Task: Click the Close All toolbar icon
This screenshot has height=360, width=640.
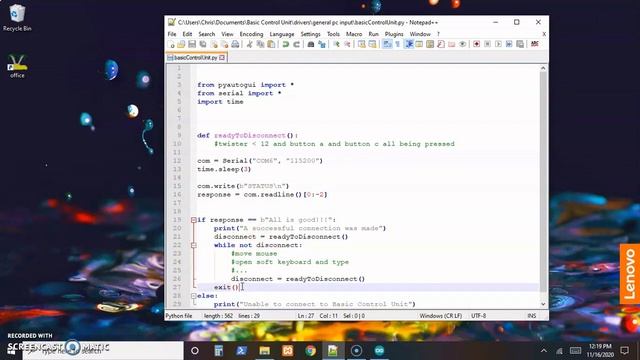Action: click(x=224, y=44)
